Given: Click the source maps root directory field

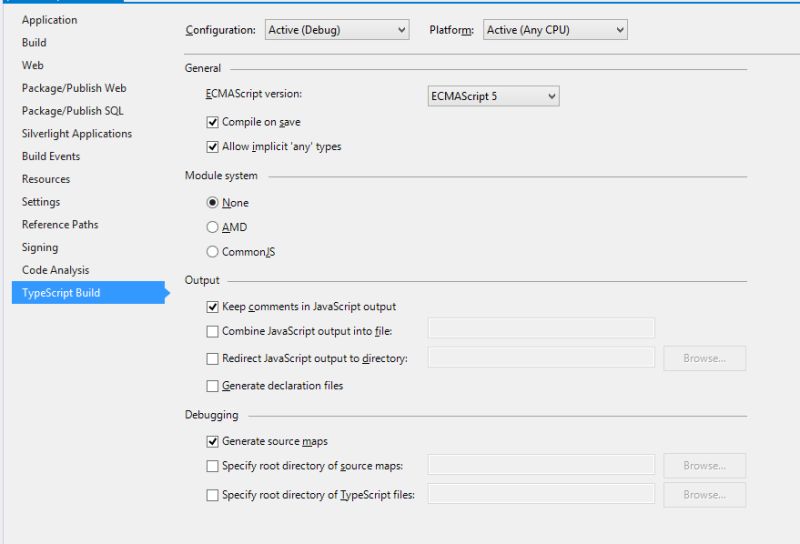Looking at the screenshot, I should [541, 464].
